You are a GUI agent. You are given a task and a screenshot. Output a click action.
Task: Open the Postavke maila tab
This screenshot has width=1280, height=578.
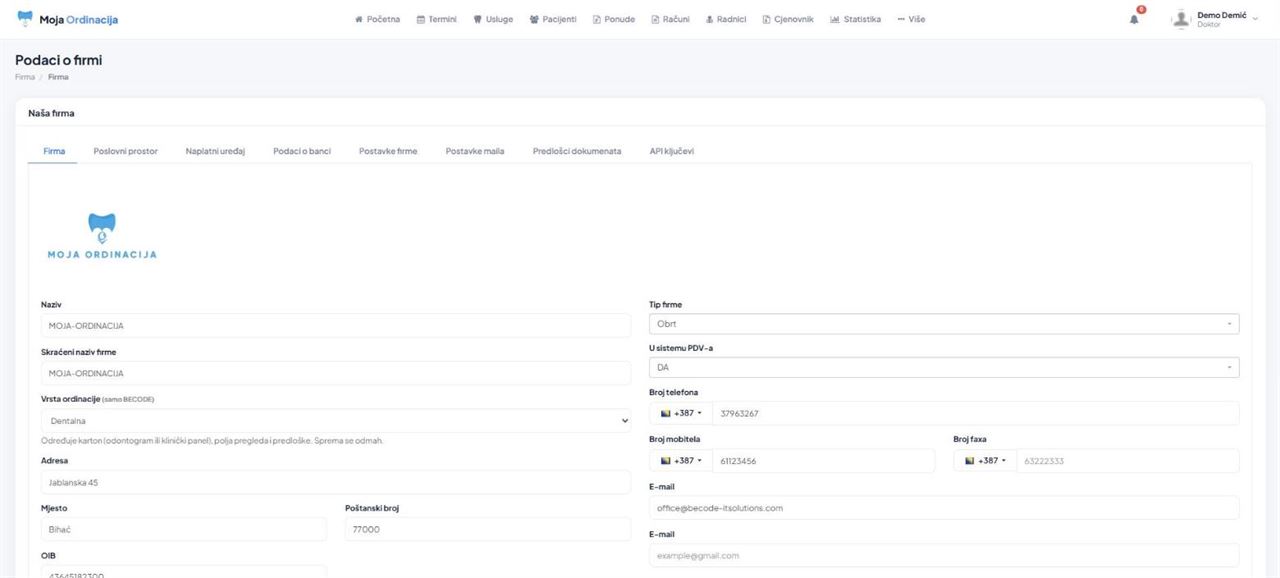click(x=475, y=151)
